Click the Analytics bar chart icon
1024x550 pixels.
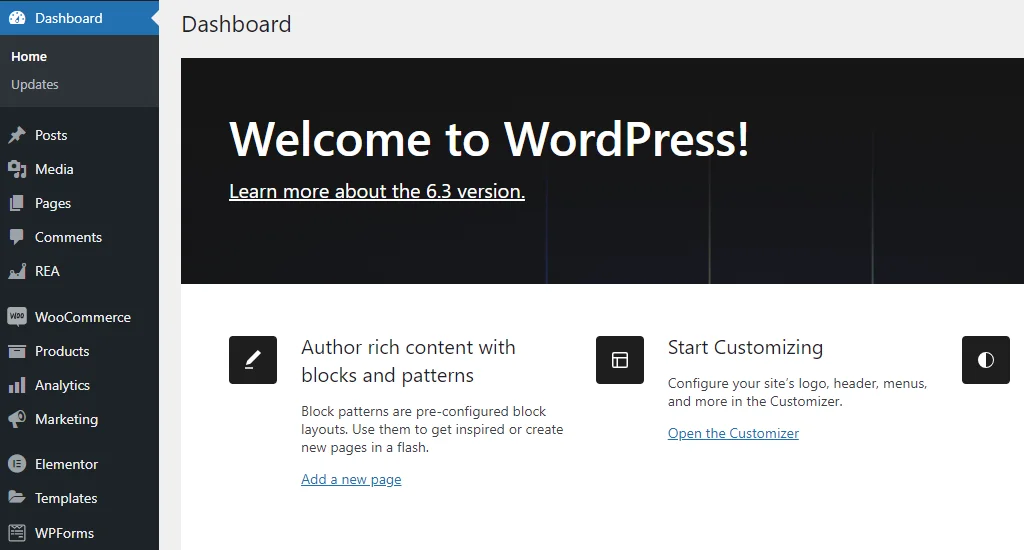click(x=17, y=385)
